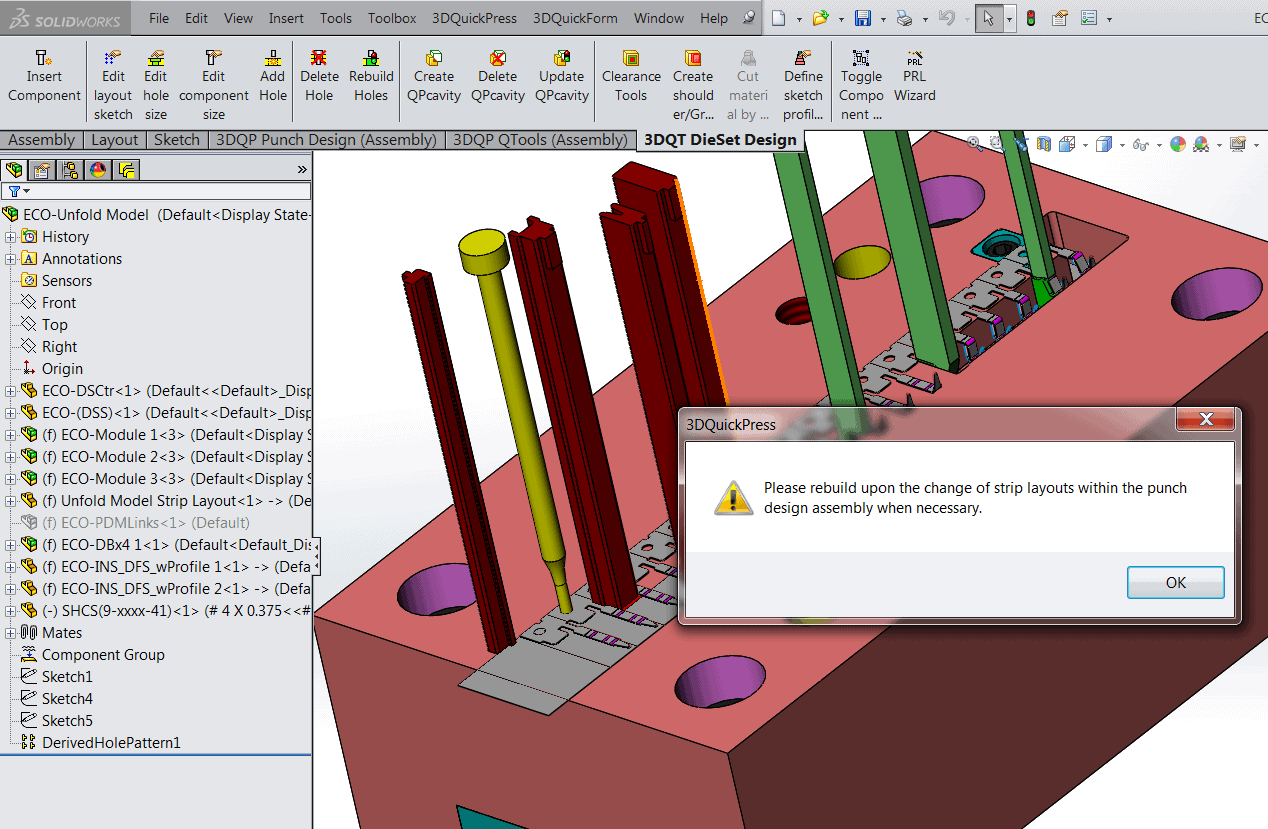Click OK in 3DQuickPress dialog
This screenshot has width=1268, height=829.
pos(1176,582)
